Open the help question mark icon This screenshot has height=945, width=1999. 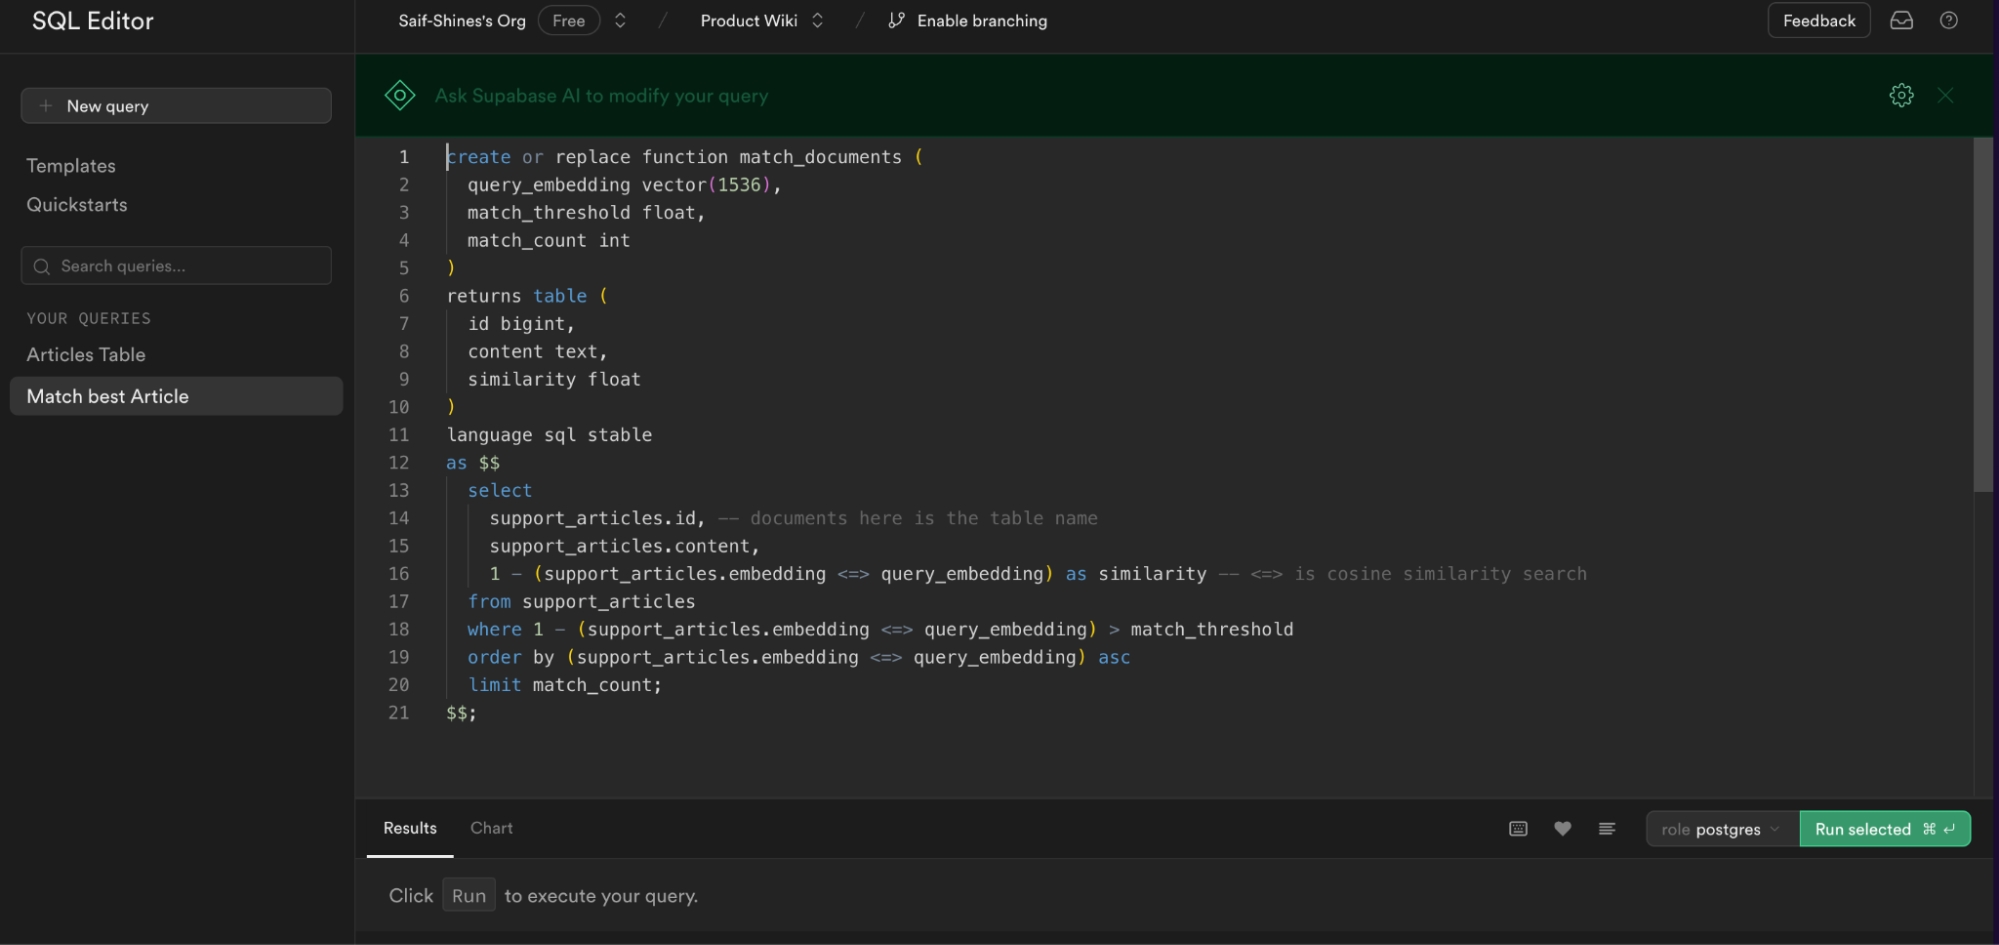[x=1948, y=21]
